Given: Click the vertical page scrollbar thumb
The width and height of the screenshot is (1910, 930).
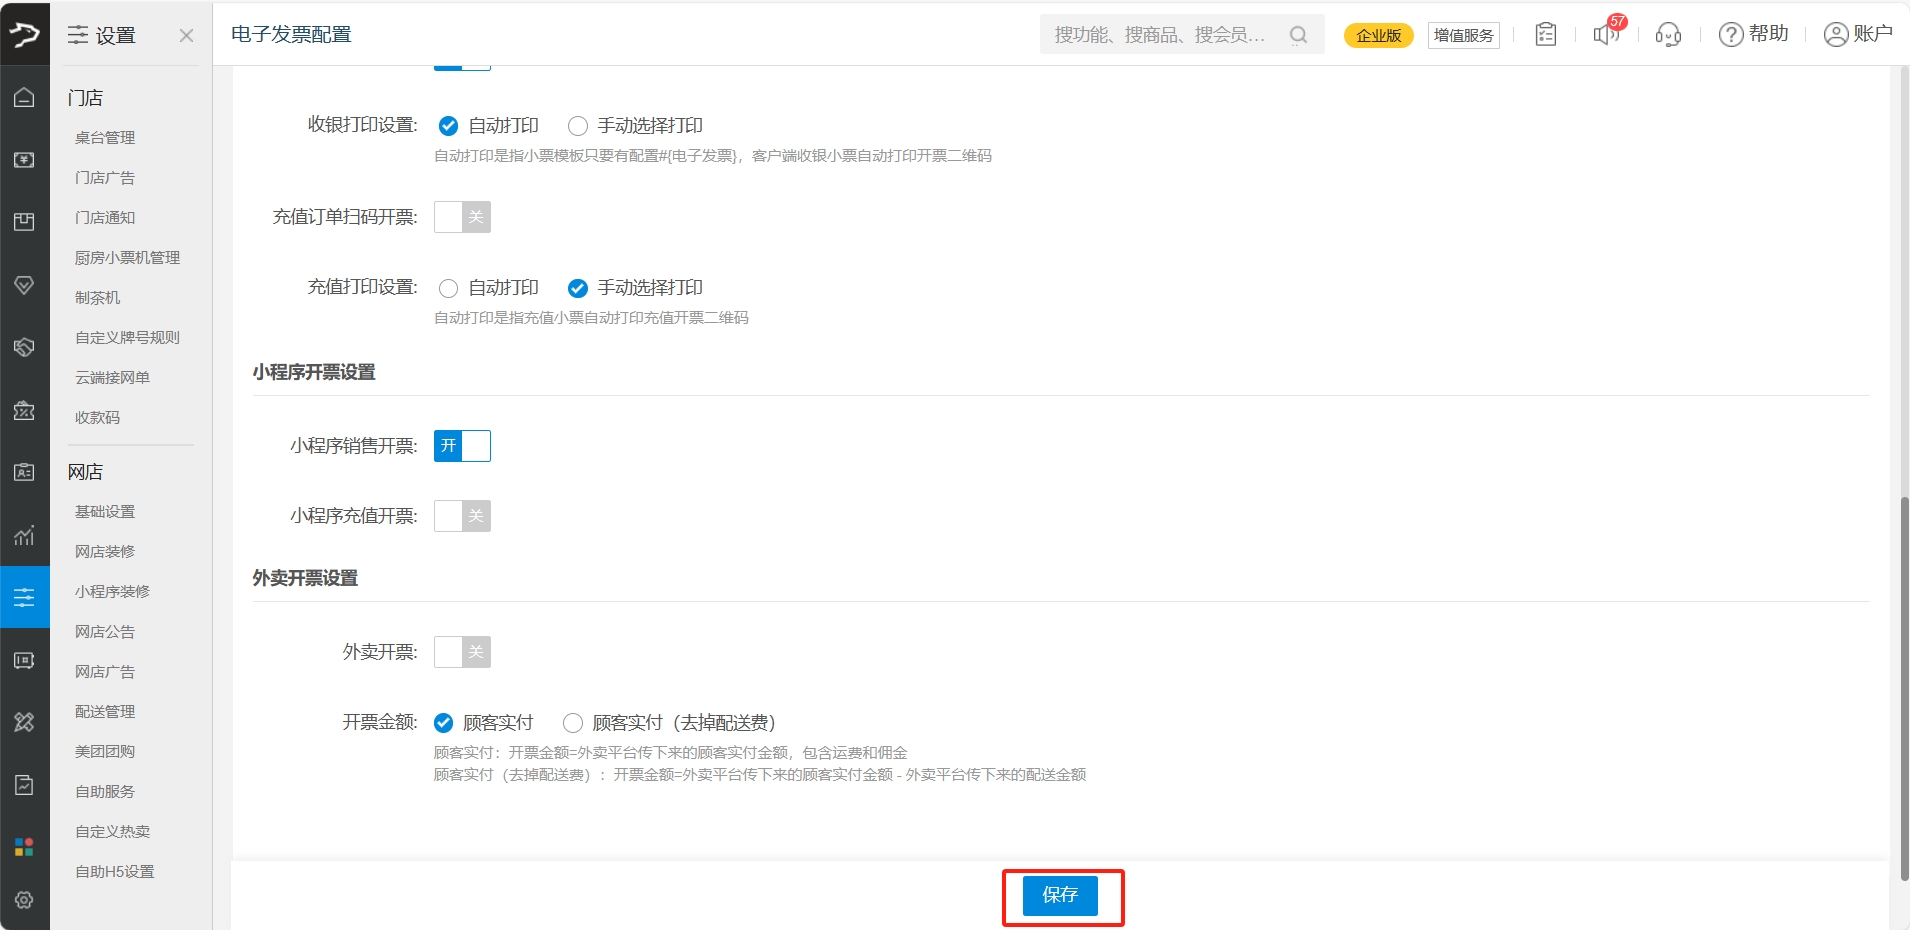Looking at the screenshot, I should pos(1904,688).
